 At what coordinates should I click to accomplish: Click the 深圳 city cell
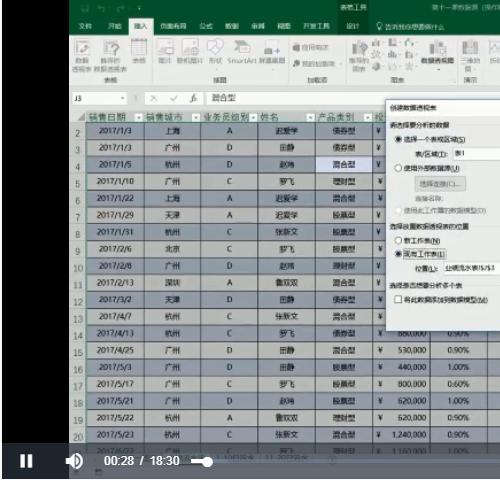(172, 283)
